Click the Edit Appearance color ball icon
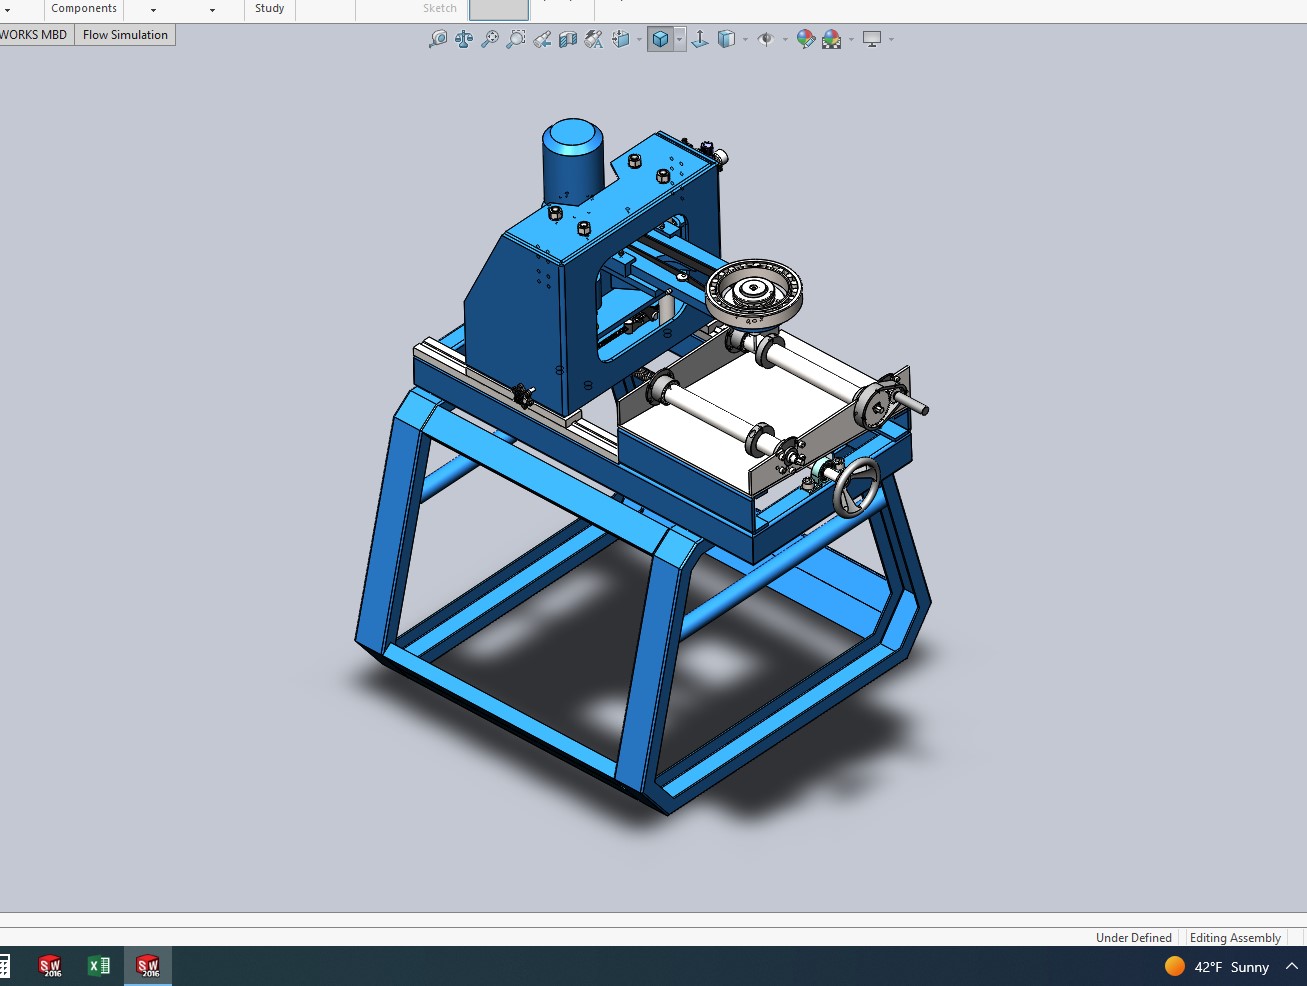Viewport: 1307px width, 986px height. click(x=805, y=39)
